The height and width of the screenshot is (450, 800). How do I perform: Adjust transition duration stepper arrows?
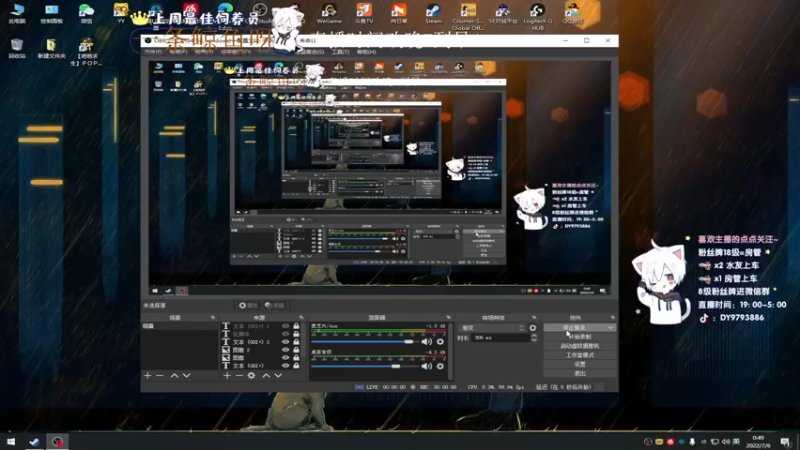[x=534, y=338]
